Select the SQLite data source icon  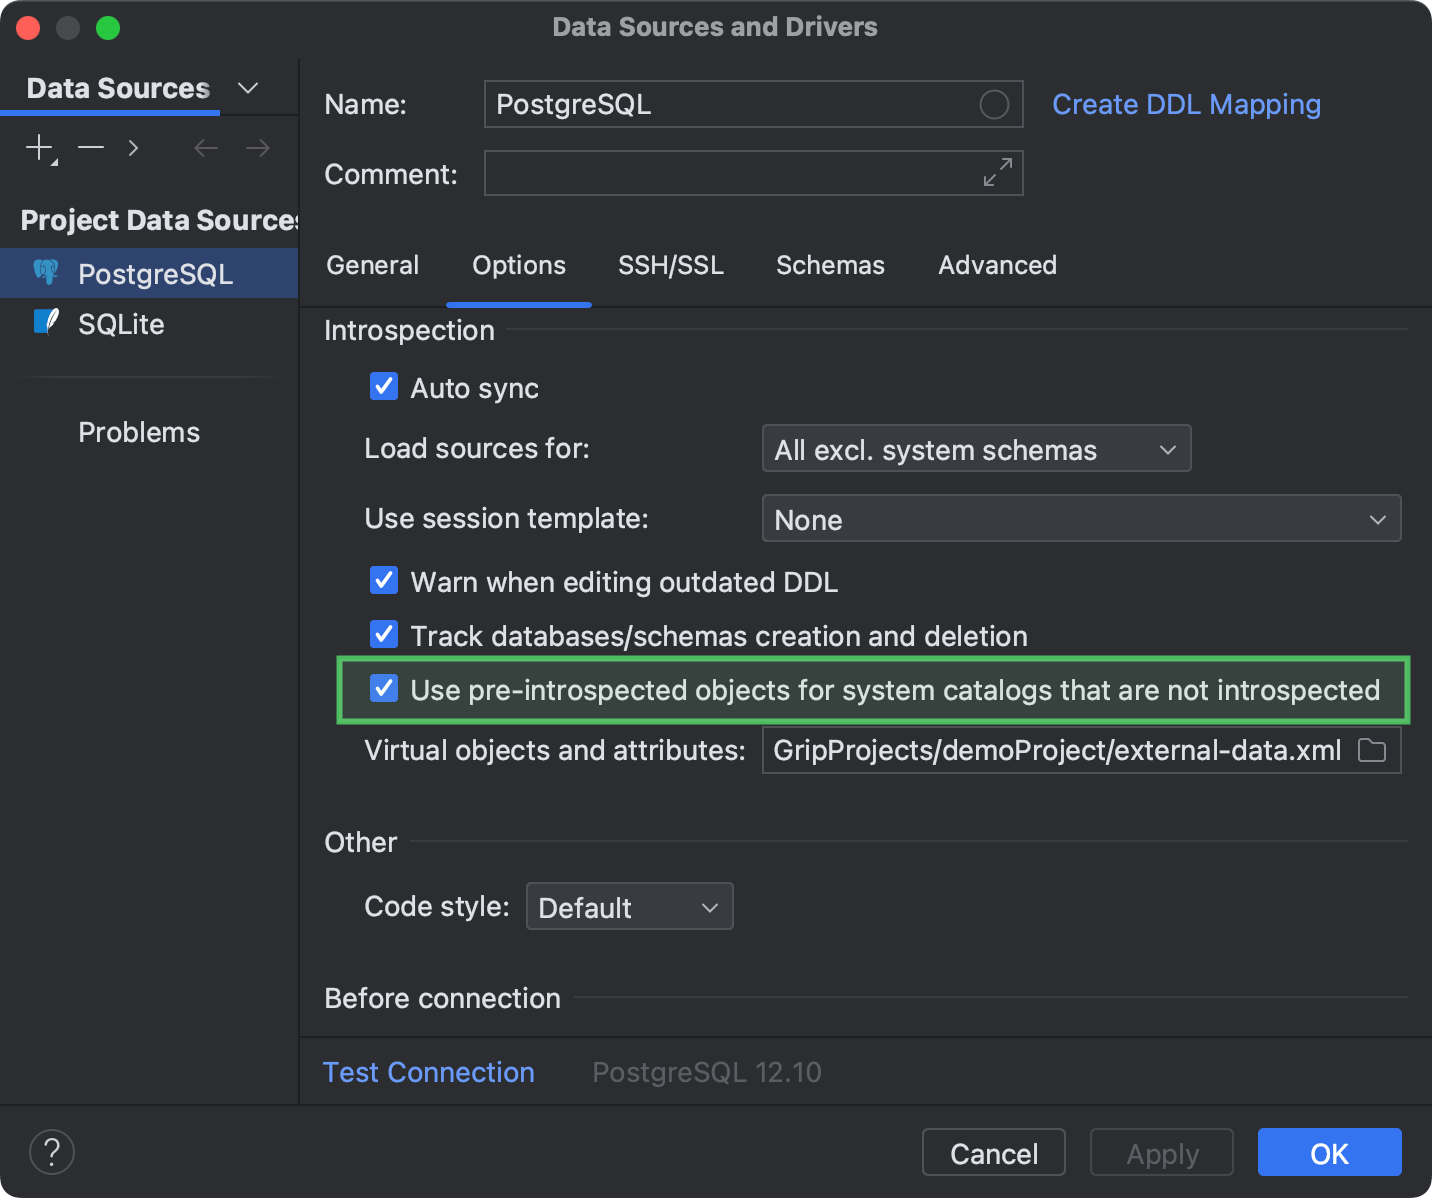click(47, 322)
